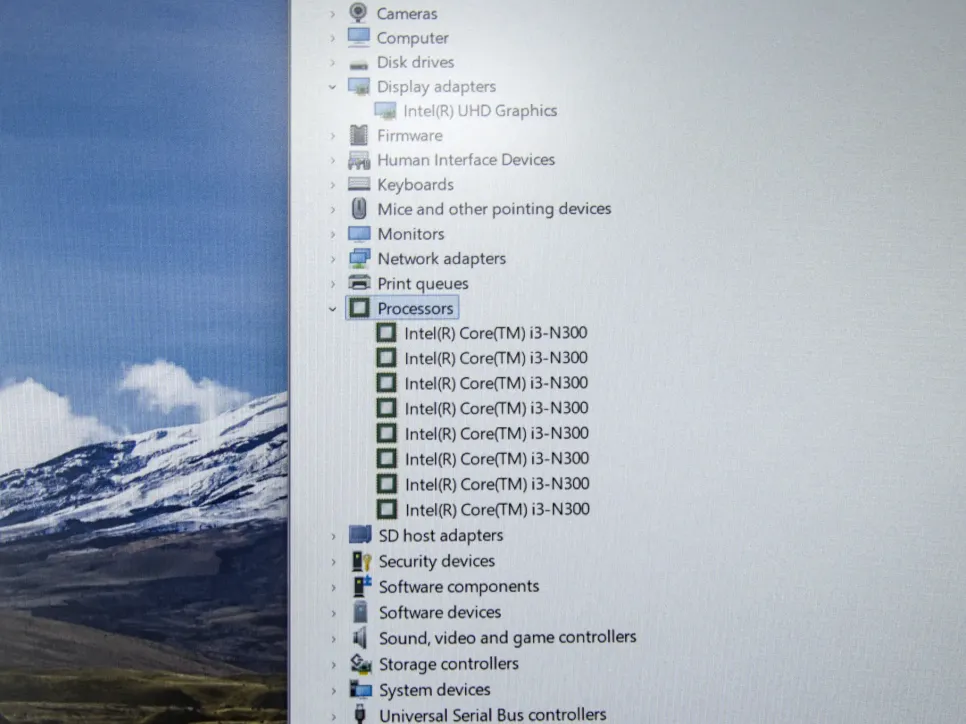Screen dimensions: 966x724
Task: Select the "Security devices" label
Action: point(436,561)
